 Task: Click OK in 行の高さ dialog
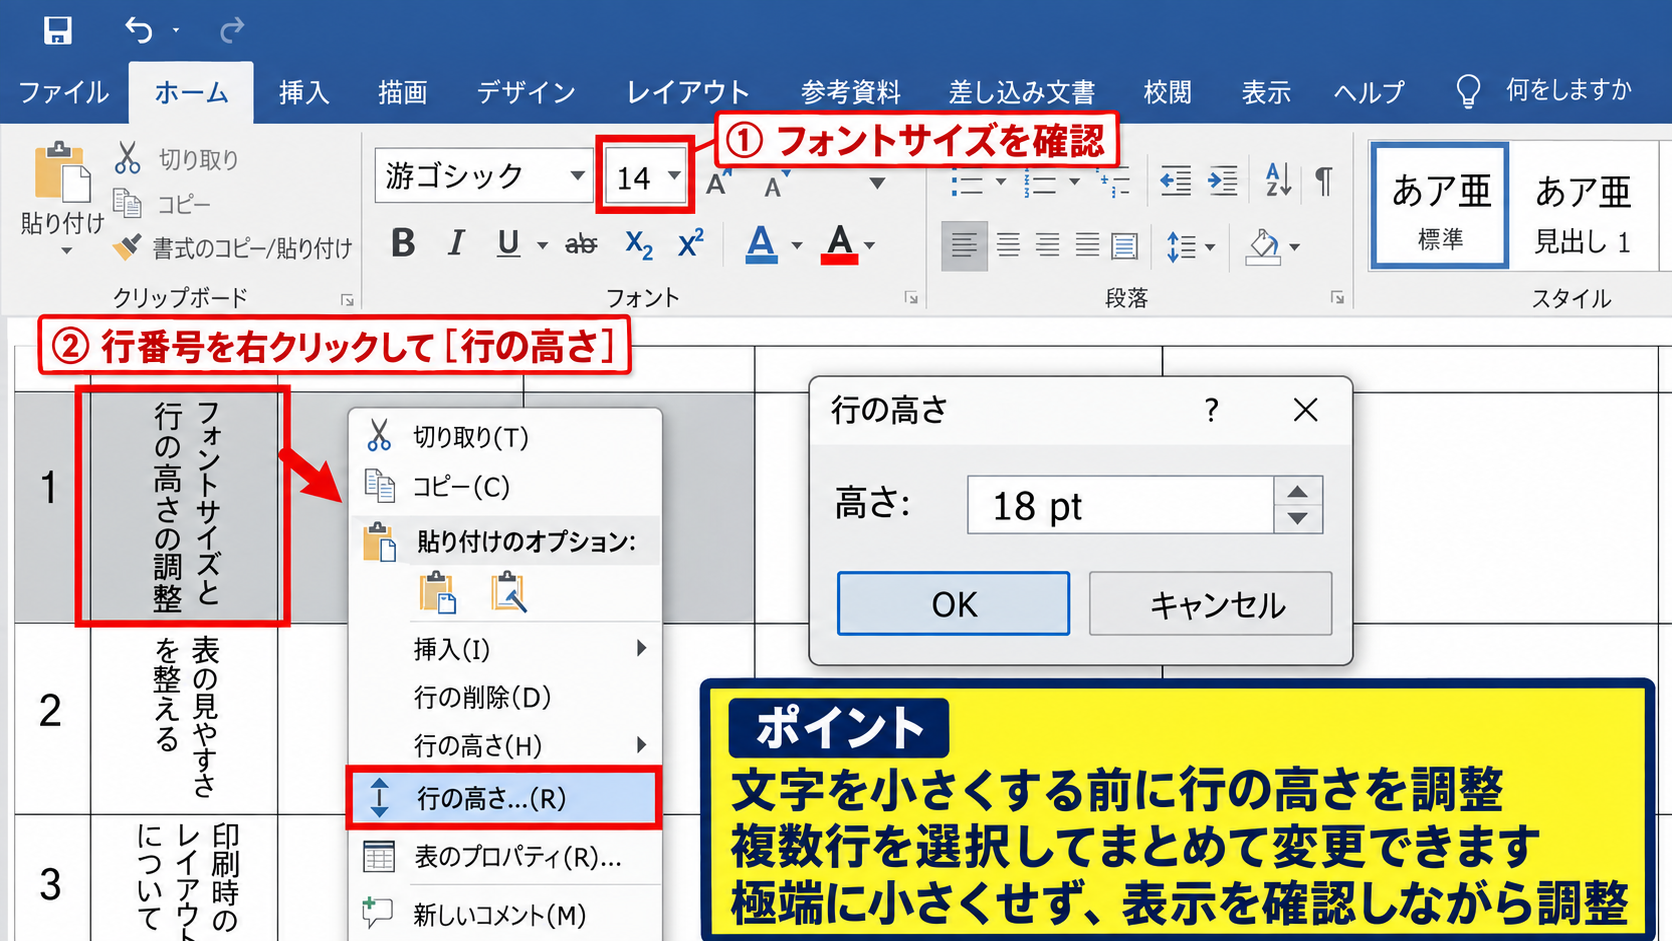(x=953, y=604)
